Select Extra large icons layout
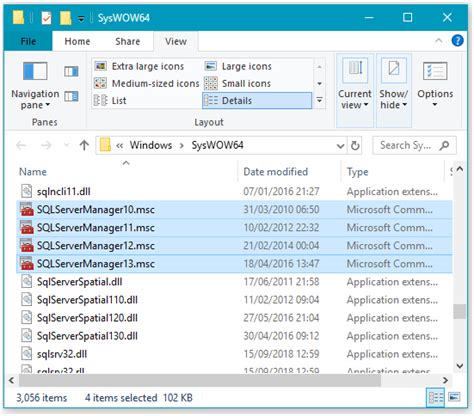This screenshot has height=416, width=474. tap(139, 66)
